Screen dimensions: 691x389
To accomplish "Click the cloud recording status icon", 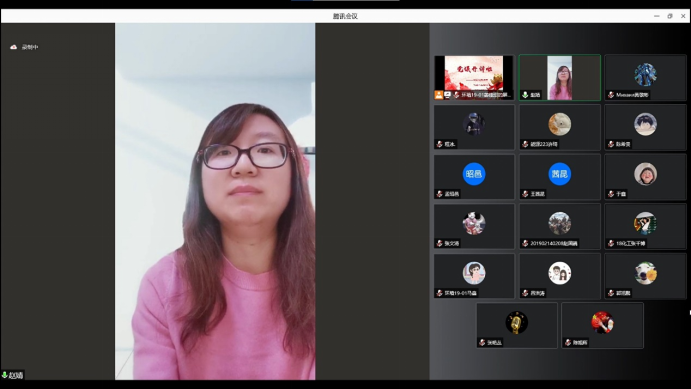I will coord(14,47).
